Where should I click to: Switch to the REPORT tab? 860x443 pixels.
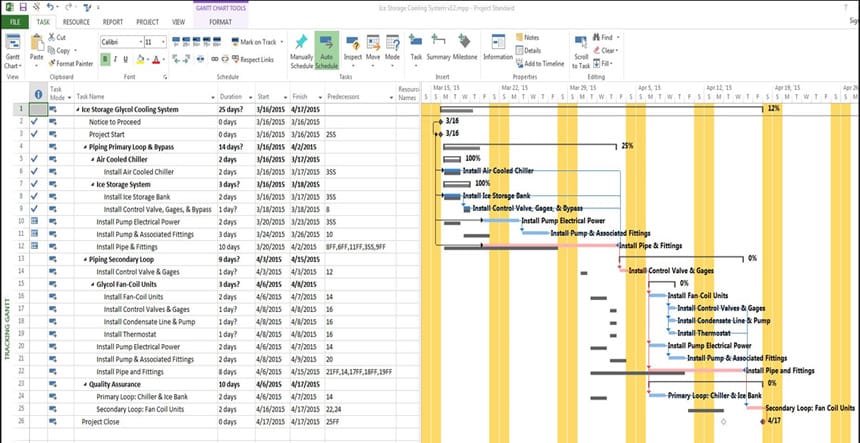coord(113,22)
